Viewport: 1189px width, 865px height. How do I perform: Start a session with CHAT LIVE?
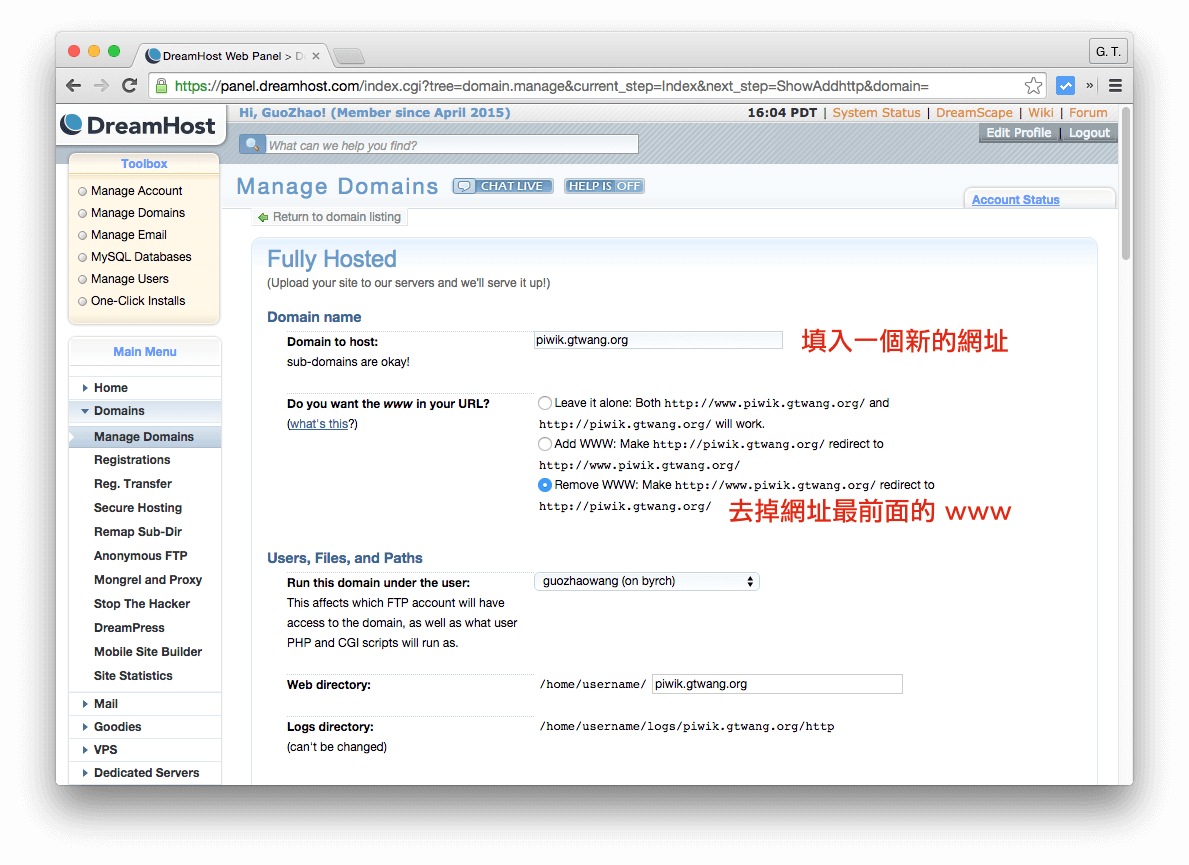coord(502,186)
